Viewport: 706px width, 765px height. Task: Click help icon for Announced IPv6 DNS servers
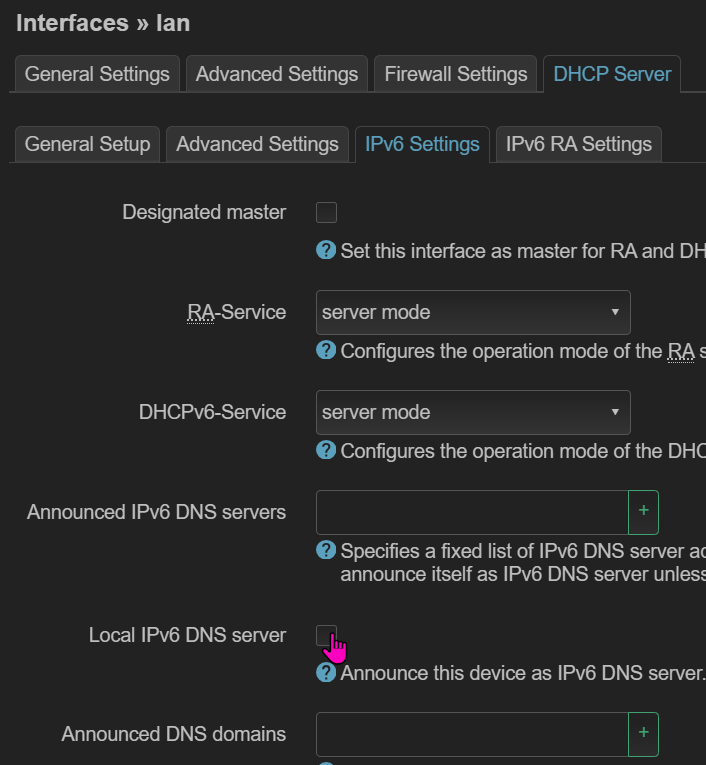point(326,550)
